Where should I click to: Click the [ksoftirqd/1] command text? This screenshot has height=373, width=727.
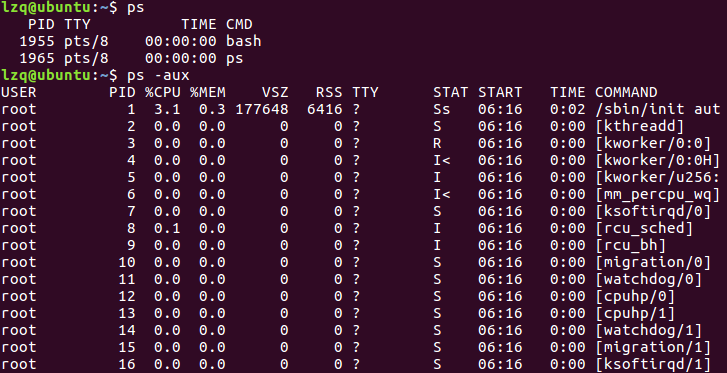point(653,364)
